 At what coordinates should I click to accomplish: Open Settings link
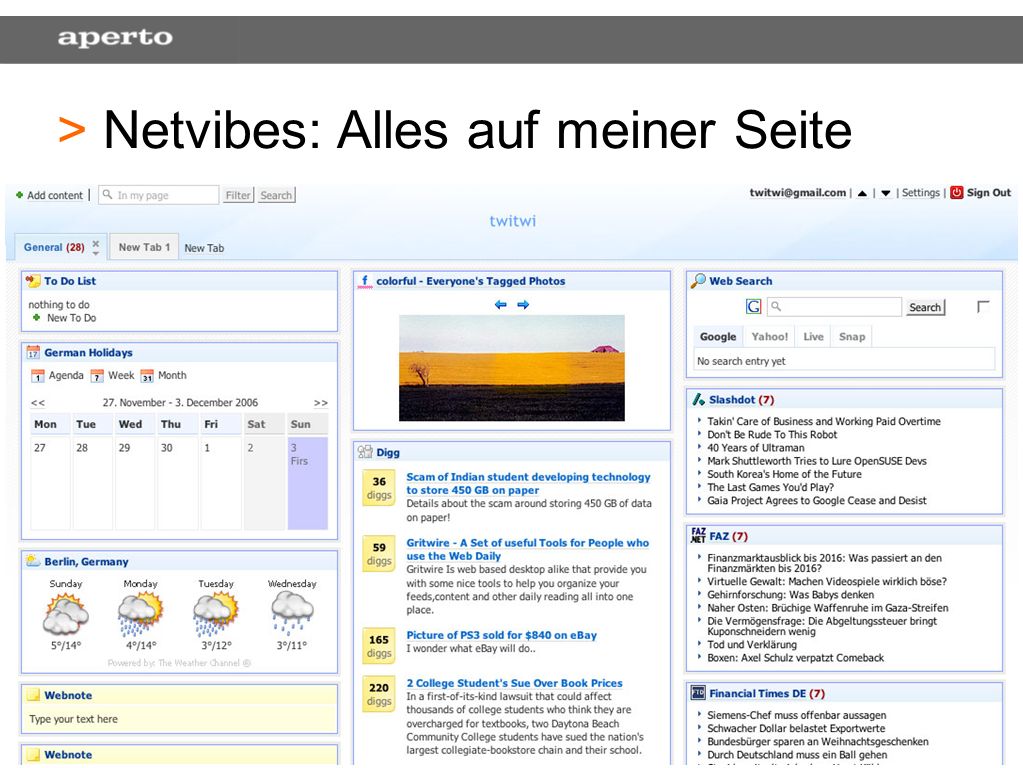click(921, 192)
